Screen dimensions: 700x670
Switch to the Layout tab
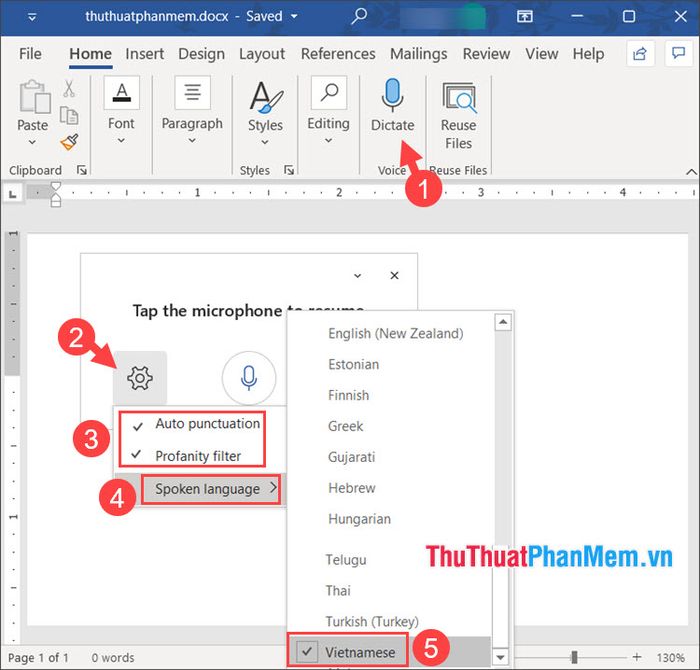262,54
